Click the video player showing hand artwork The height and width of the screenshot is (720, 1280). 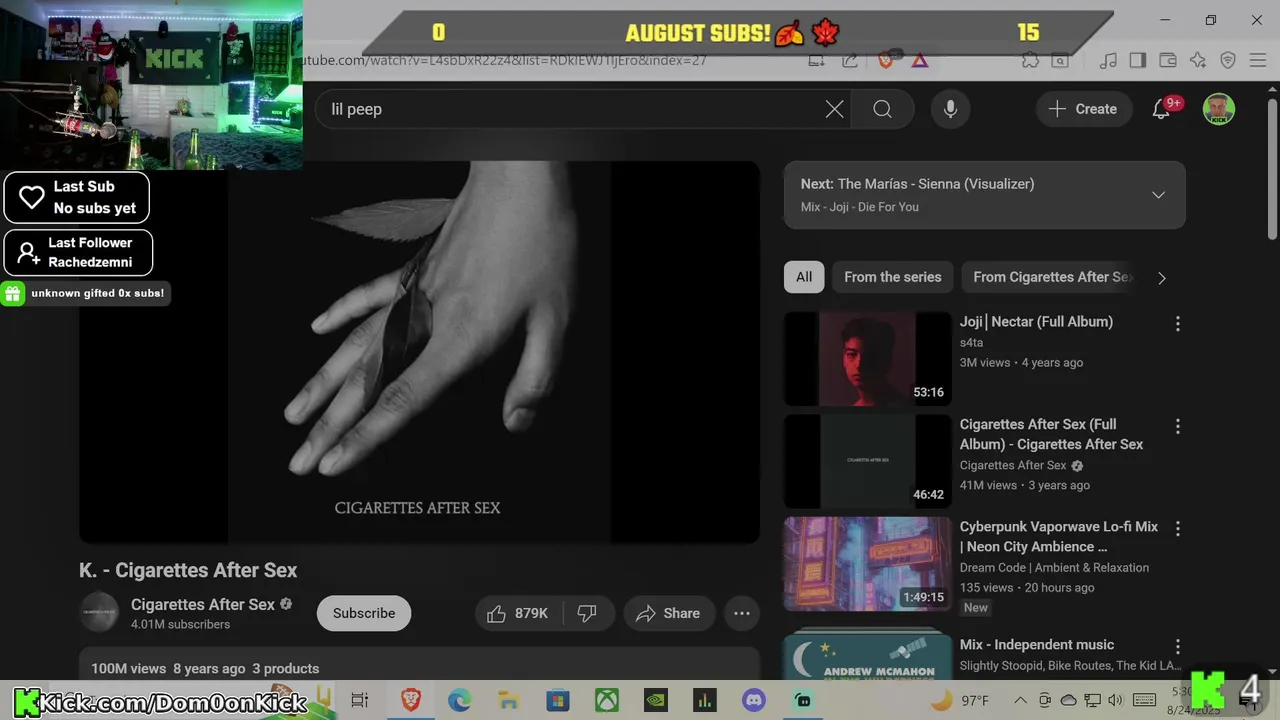click(x=419, y=352)
